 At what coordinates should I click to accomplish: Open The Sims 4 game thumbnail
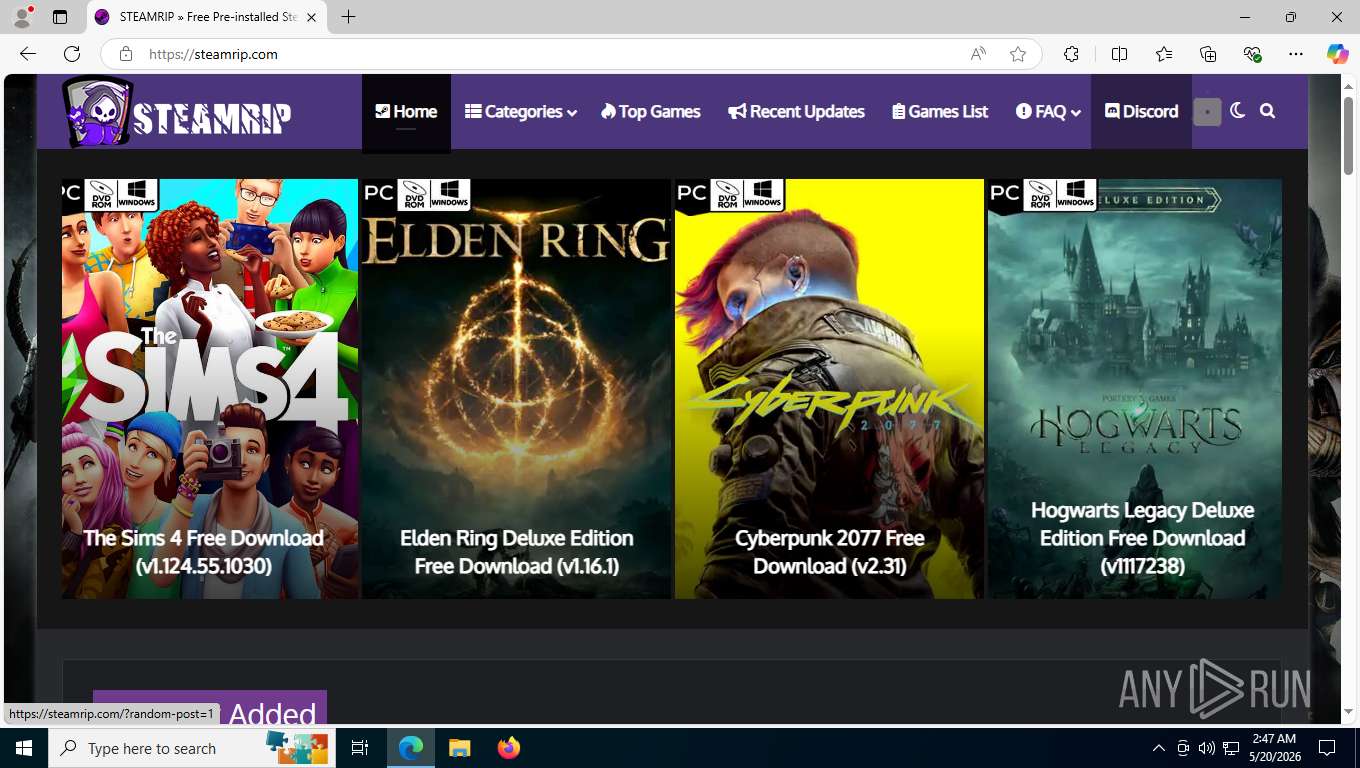click(x=210, y=389)
